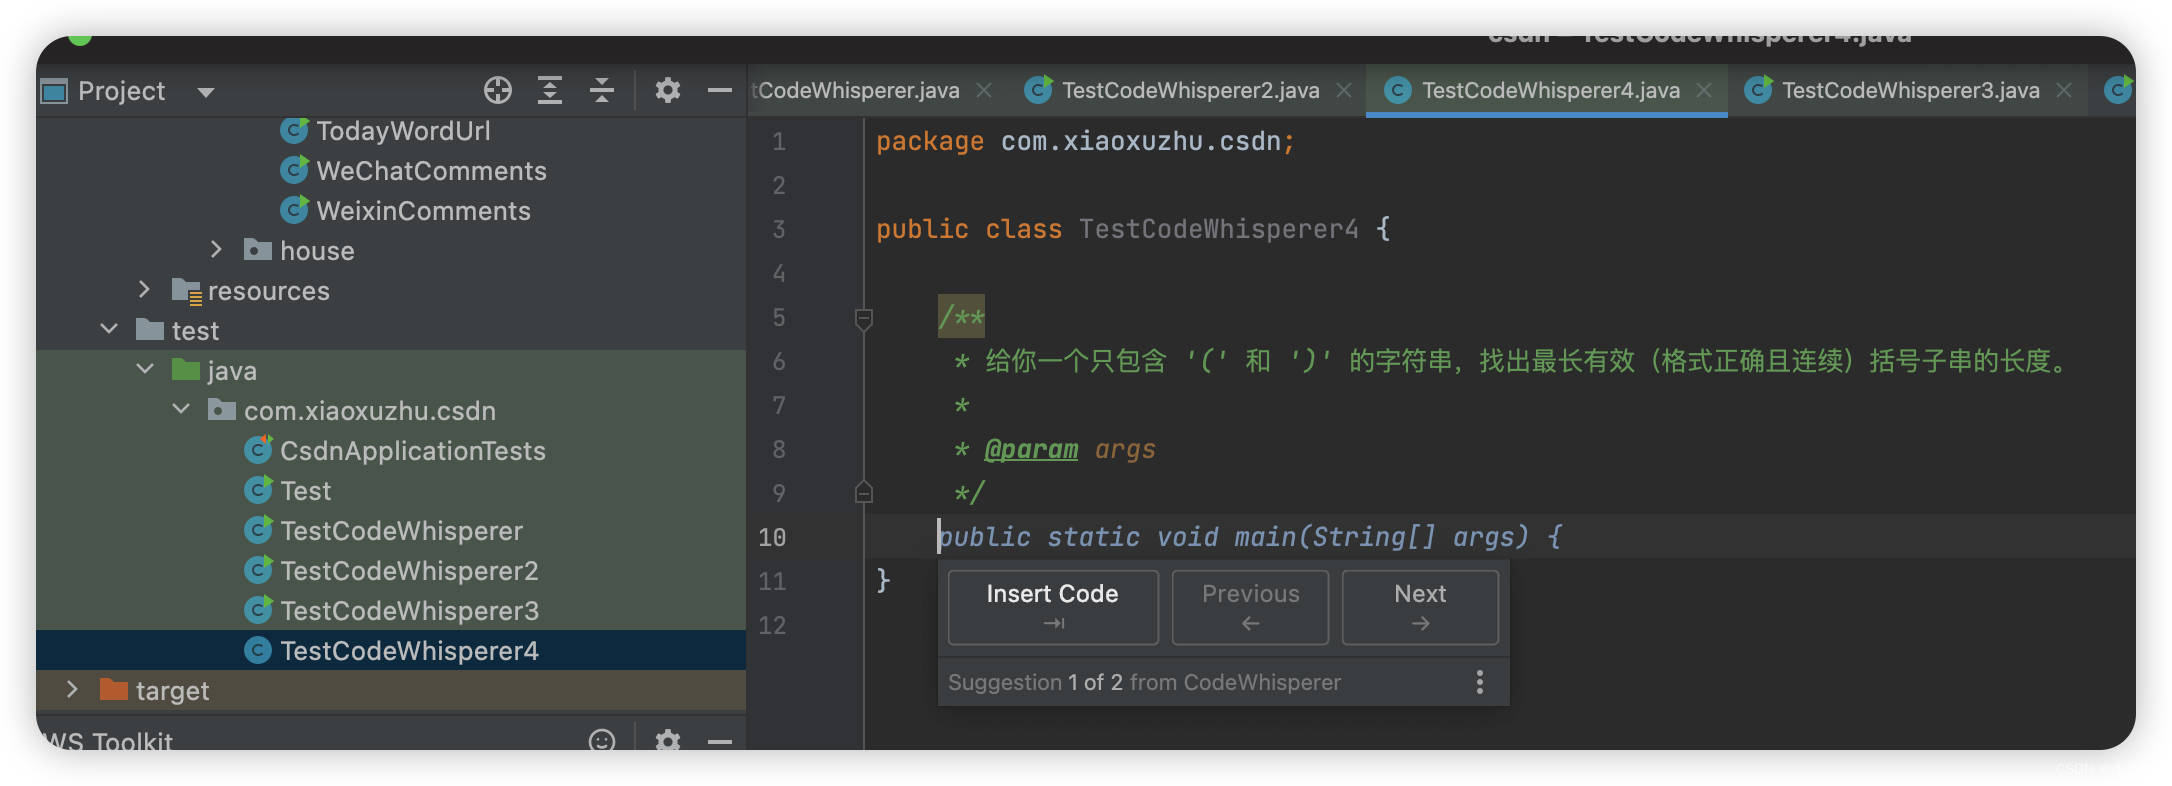Collapse the java test source folder
This screenshot has width=2172, height=786.
pos(145,369)
